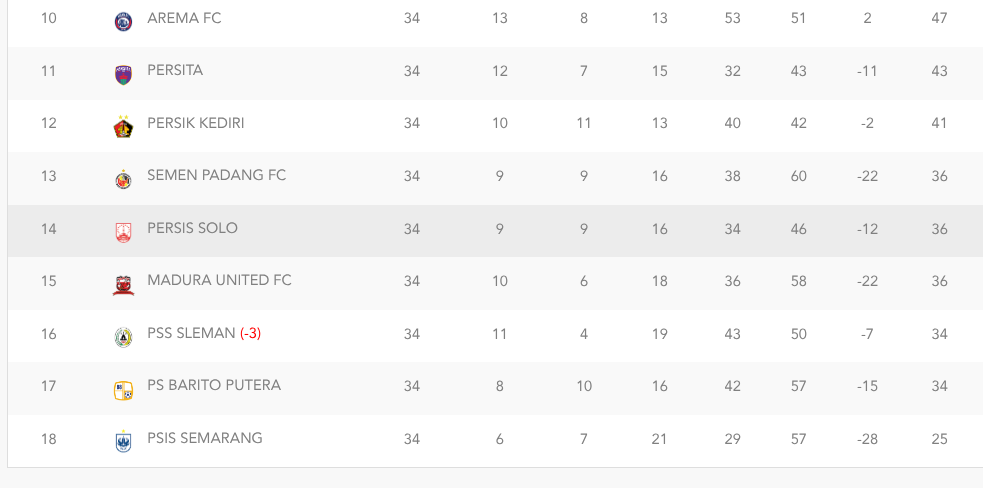This screenshot has width=983, height=488.
Task: Click the Semen Padang FC logo
Action: point(124,179)
